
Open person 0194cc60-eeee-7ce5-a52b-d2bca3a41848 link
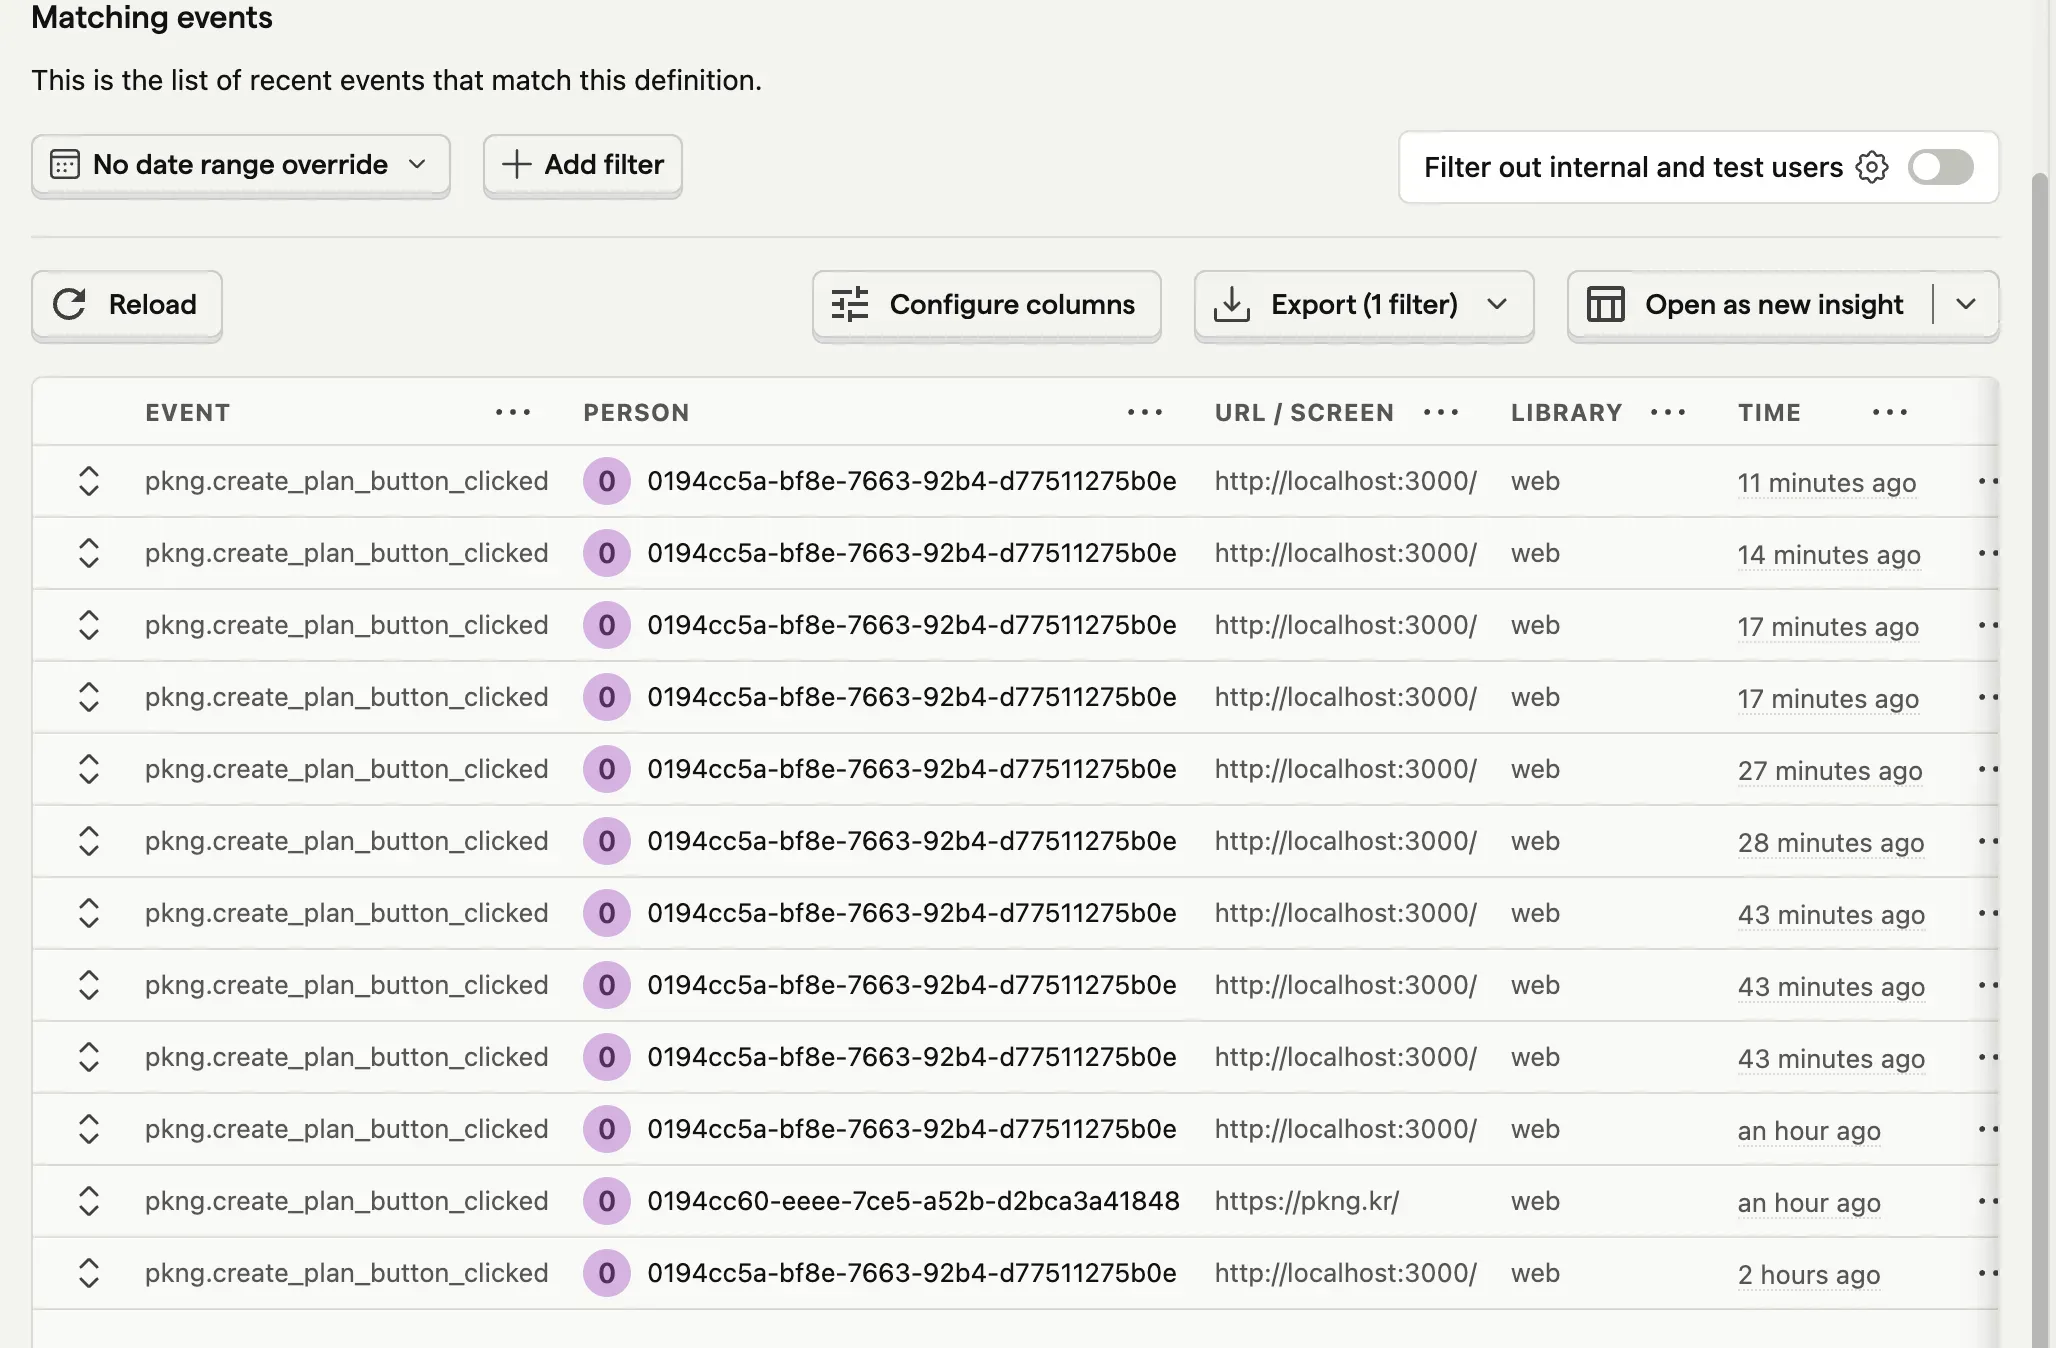[x=913, y=1201]
